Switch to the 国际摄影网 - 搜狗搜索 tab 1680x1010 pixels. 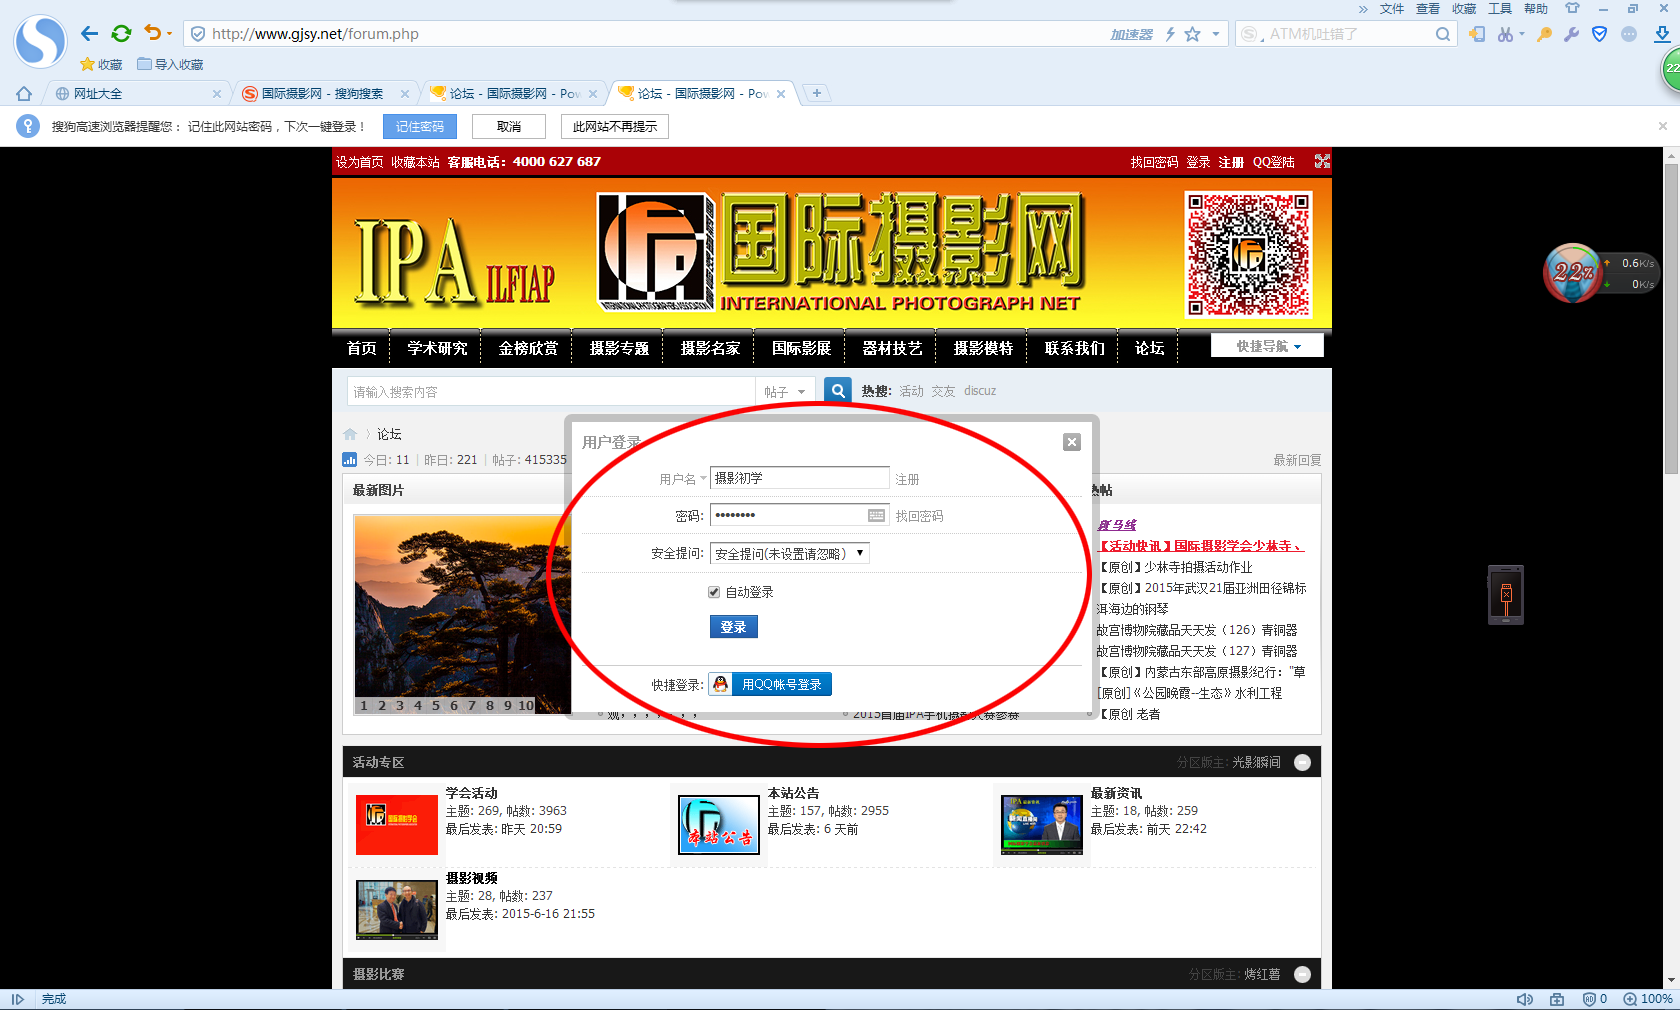[x=325, y=93]
